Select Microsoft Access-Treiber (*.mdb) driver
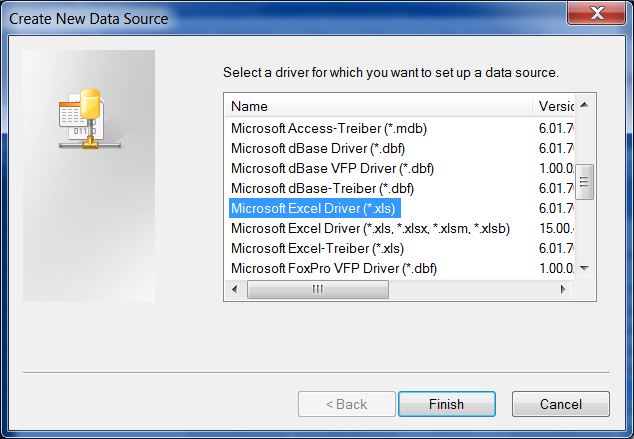 [329, 129]
